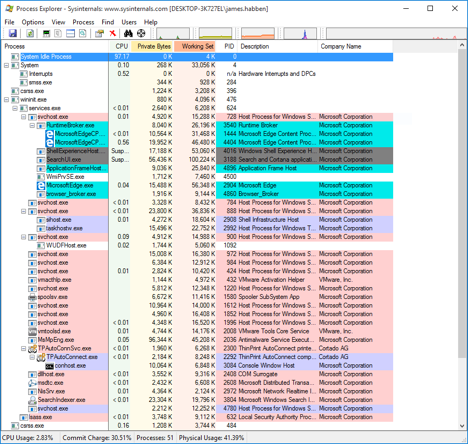Collapse the TPAutoConnSvc.exe tree node

point(24,349)
